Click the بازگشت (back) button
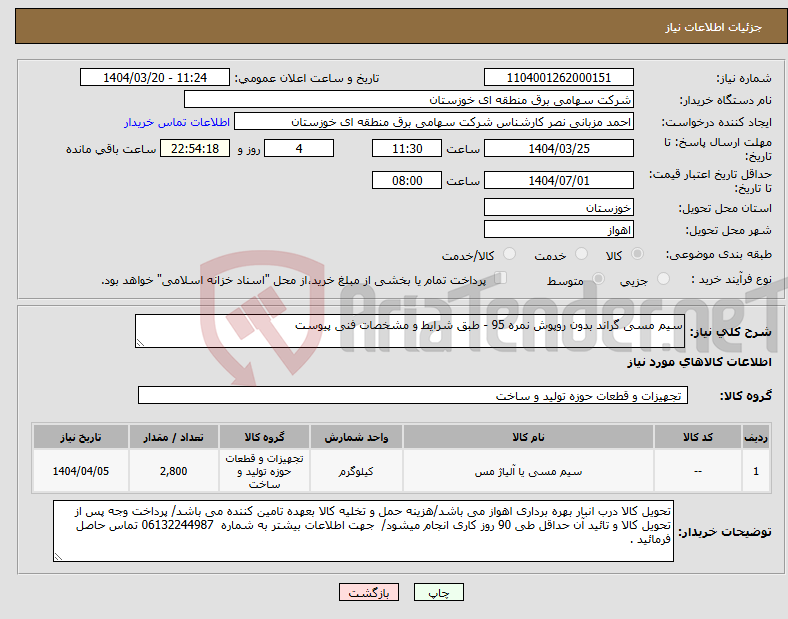The width and height of the screenshot is (788, 619). (x=369, y=592)
